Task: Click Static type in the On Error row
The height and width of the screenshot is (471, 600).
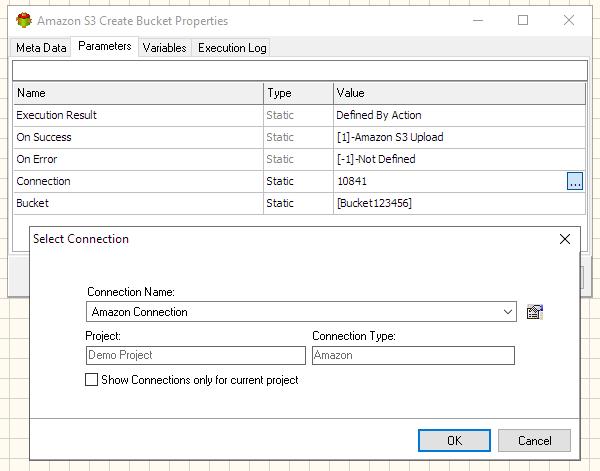Action: (x=280, y=159)
